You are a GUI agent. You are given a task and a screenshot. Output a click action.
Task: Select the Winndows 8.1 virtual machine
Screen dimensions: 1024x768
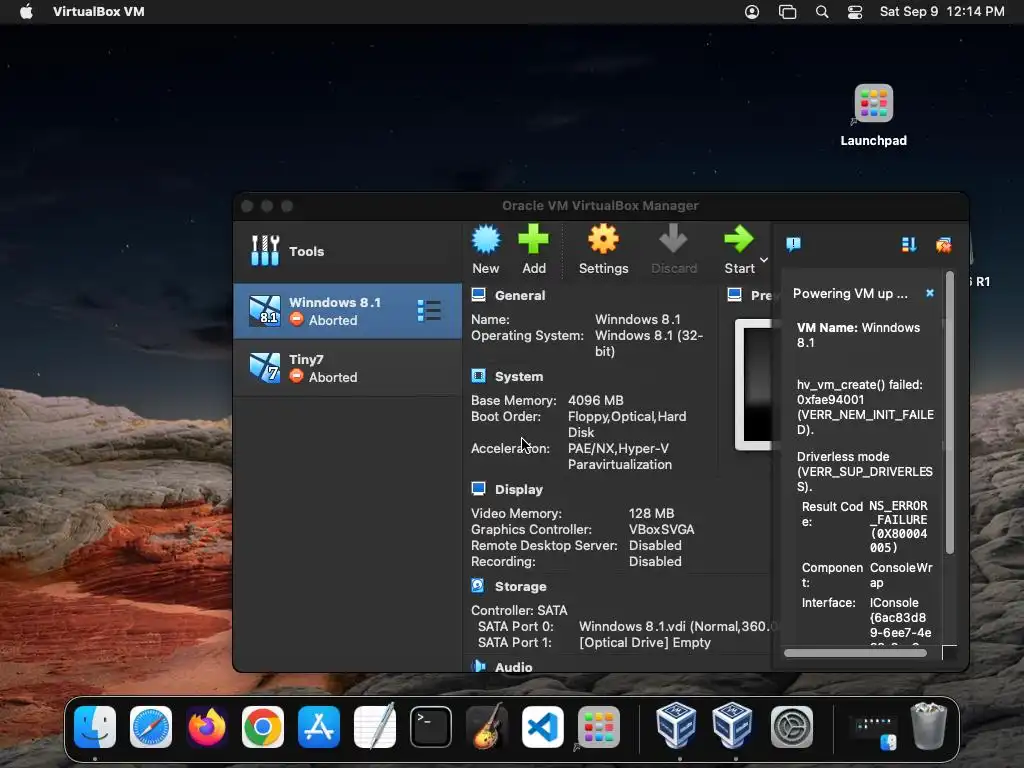[347, 311]
